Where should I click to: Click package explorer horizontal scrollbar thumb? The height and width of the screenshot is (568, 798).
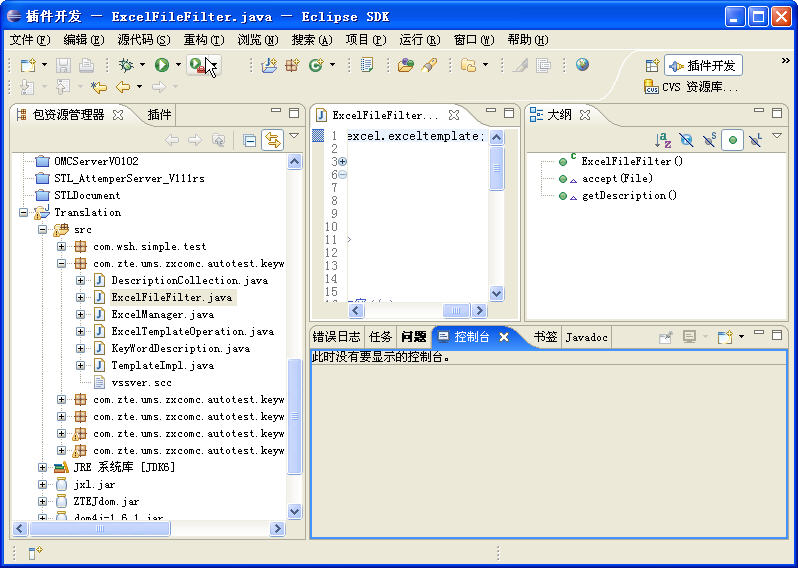100,528
